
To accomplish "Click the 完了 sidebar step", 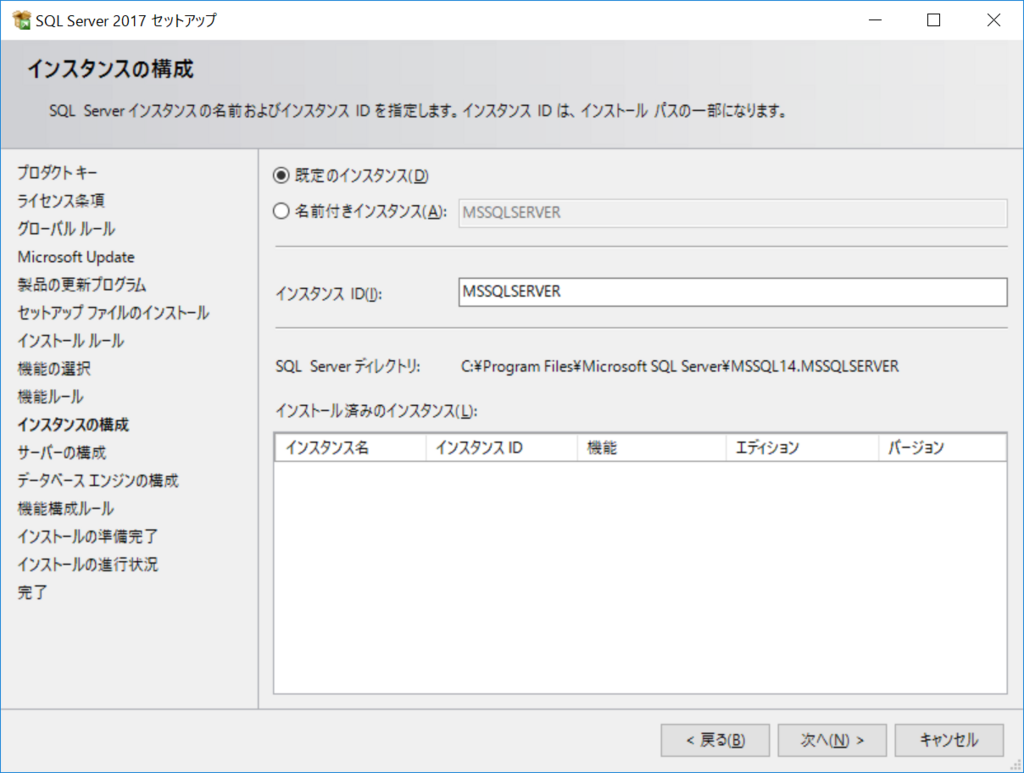I will [32, 593].
